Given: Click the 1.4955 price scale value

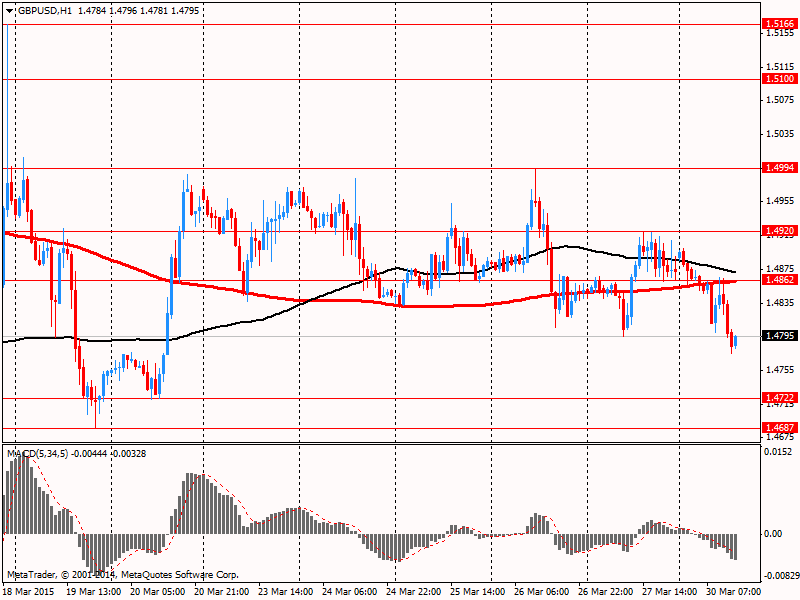Looking at the screenshot, I should [x=781, y=201].
